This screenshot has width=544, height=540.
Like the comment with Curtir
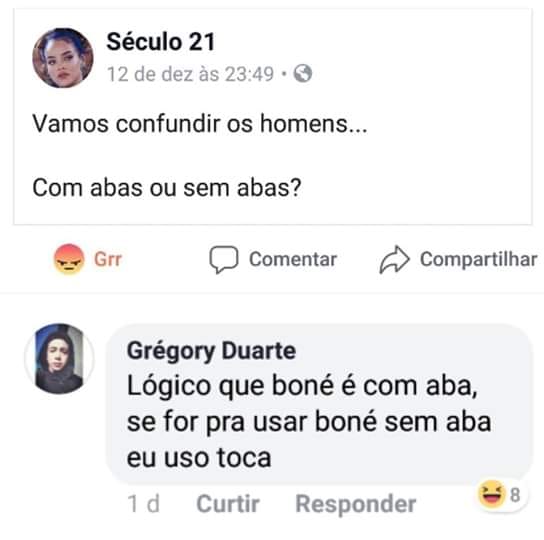(x=228, y=504)
